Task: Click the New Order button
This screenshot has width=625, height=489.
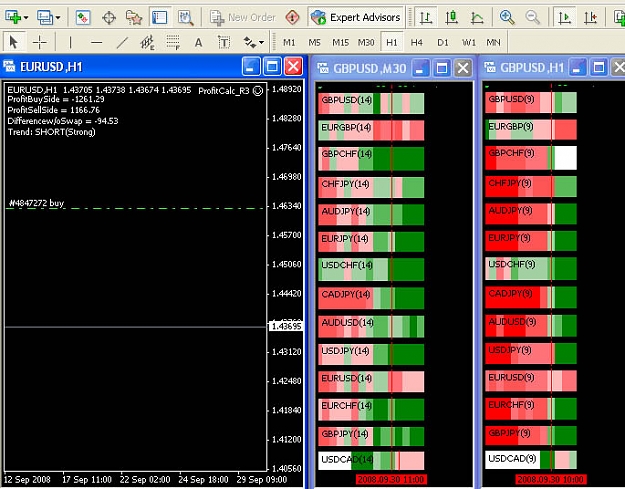Action: [243, 17]
